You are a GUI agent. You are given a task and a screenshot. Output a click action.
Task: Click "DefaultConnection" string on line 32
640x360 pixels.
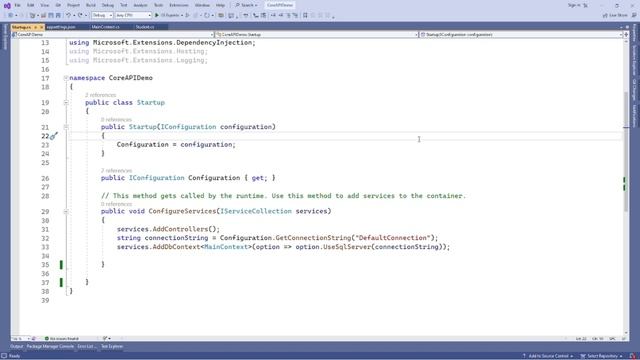(393, 238)
